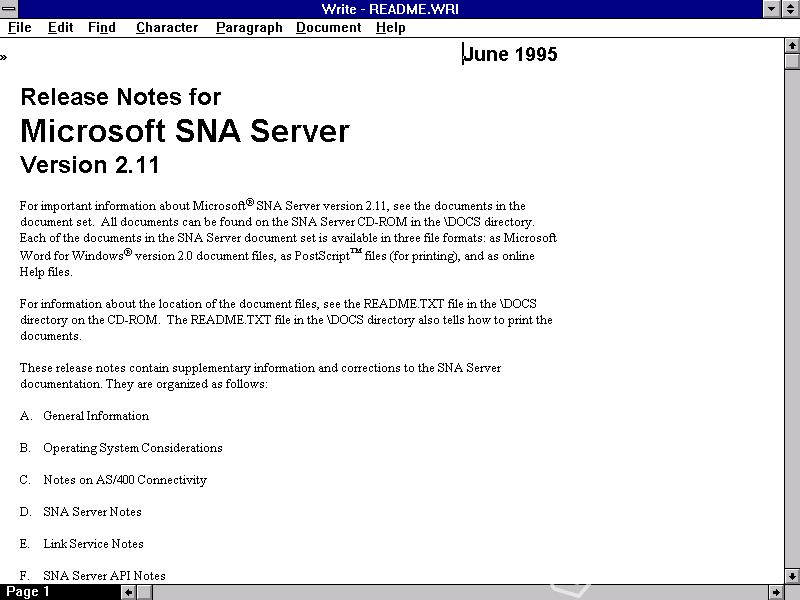Click the horizontal scrollbar thumb box
The image size is (800, 600).
[x=144, y=592]
